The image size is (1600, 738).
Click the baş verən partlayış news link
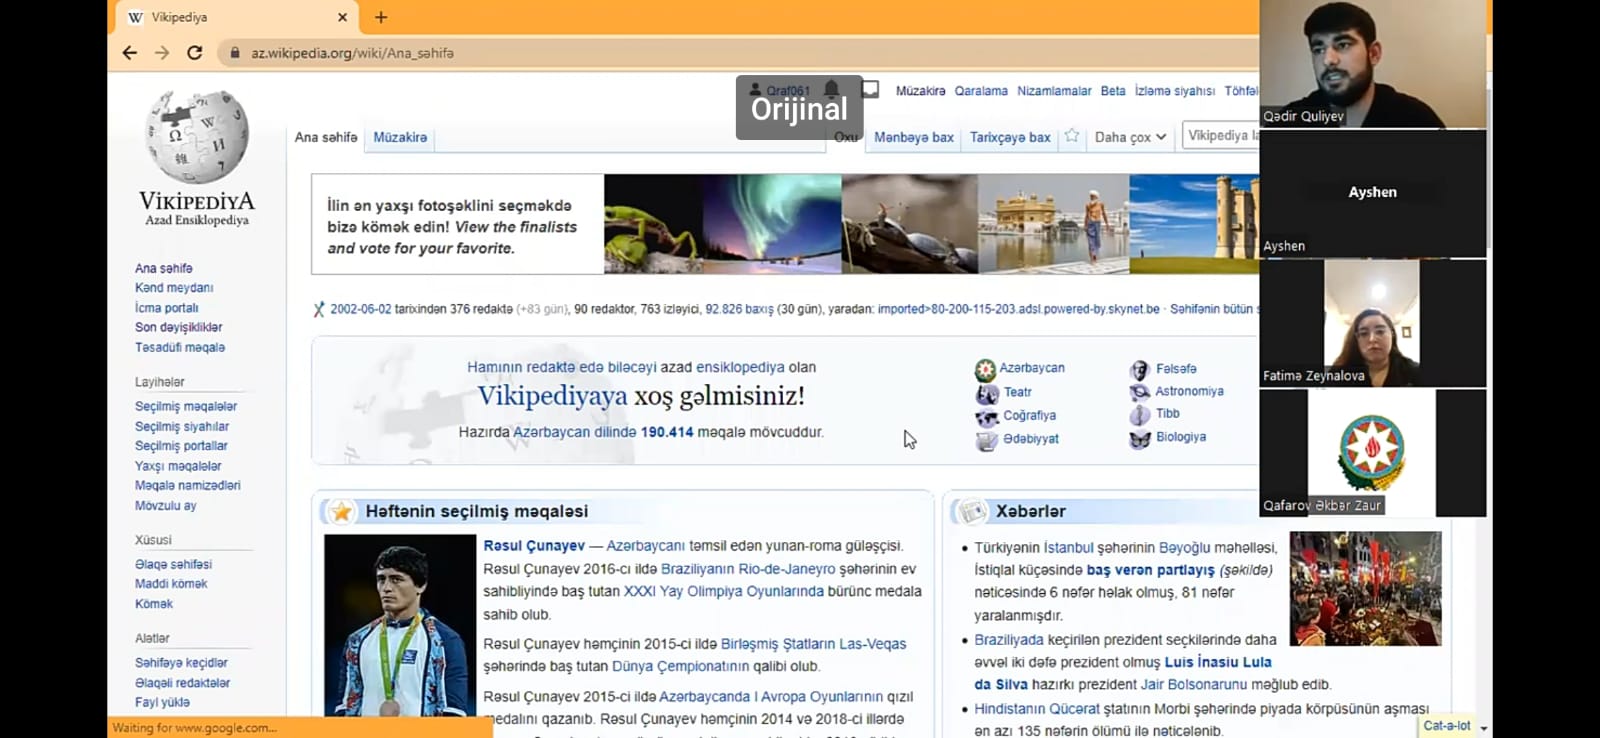tap(1151, 570)
